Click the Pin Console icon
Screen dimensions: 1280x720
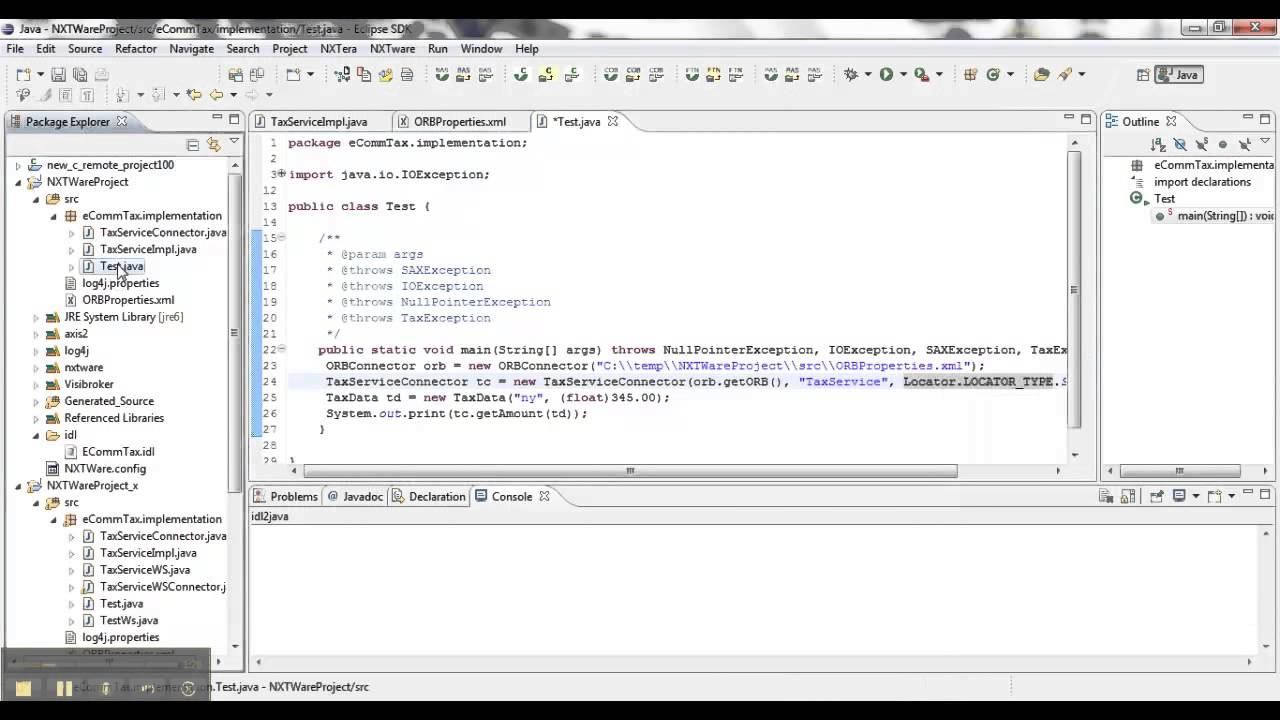click(x=1156, y=496)
